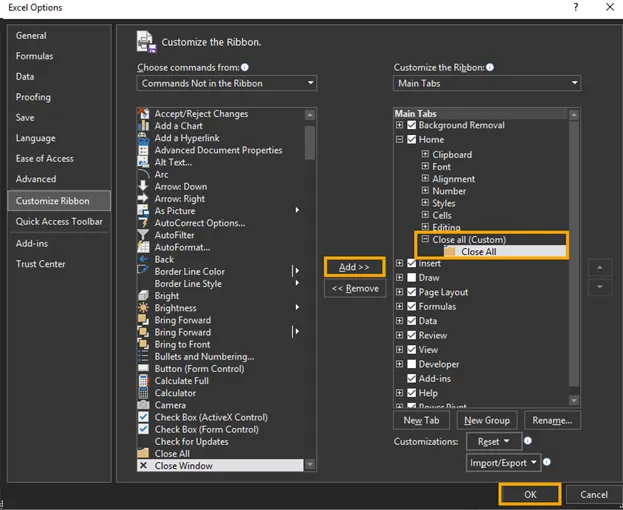623x510 pixels.
Task: Expand the View tab node
Action: (x=399, y=350)
